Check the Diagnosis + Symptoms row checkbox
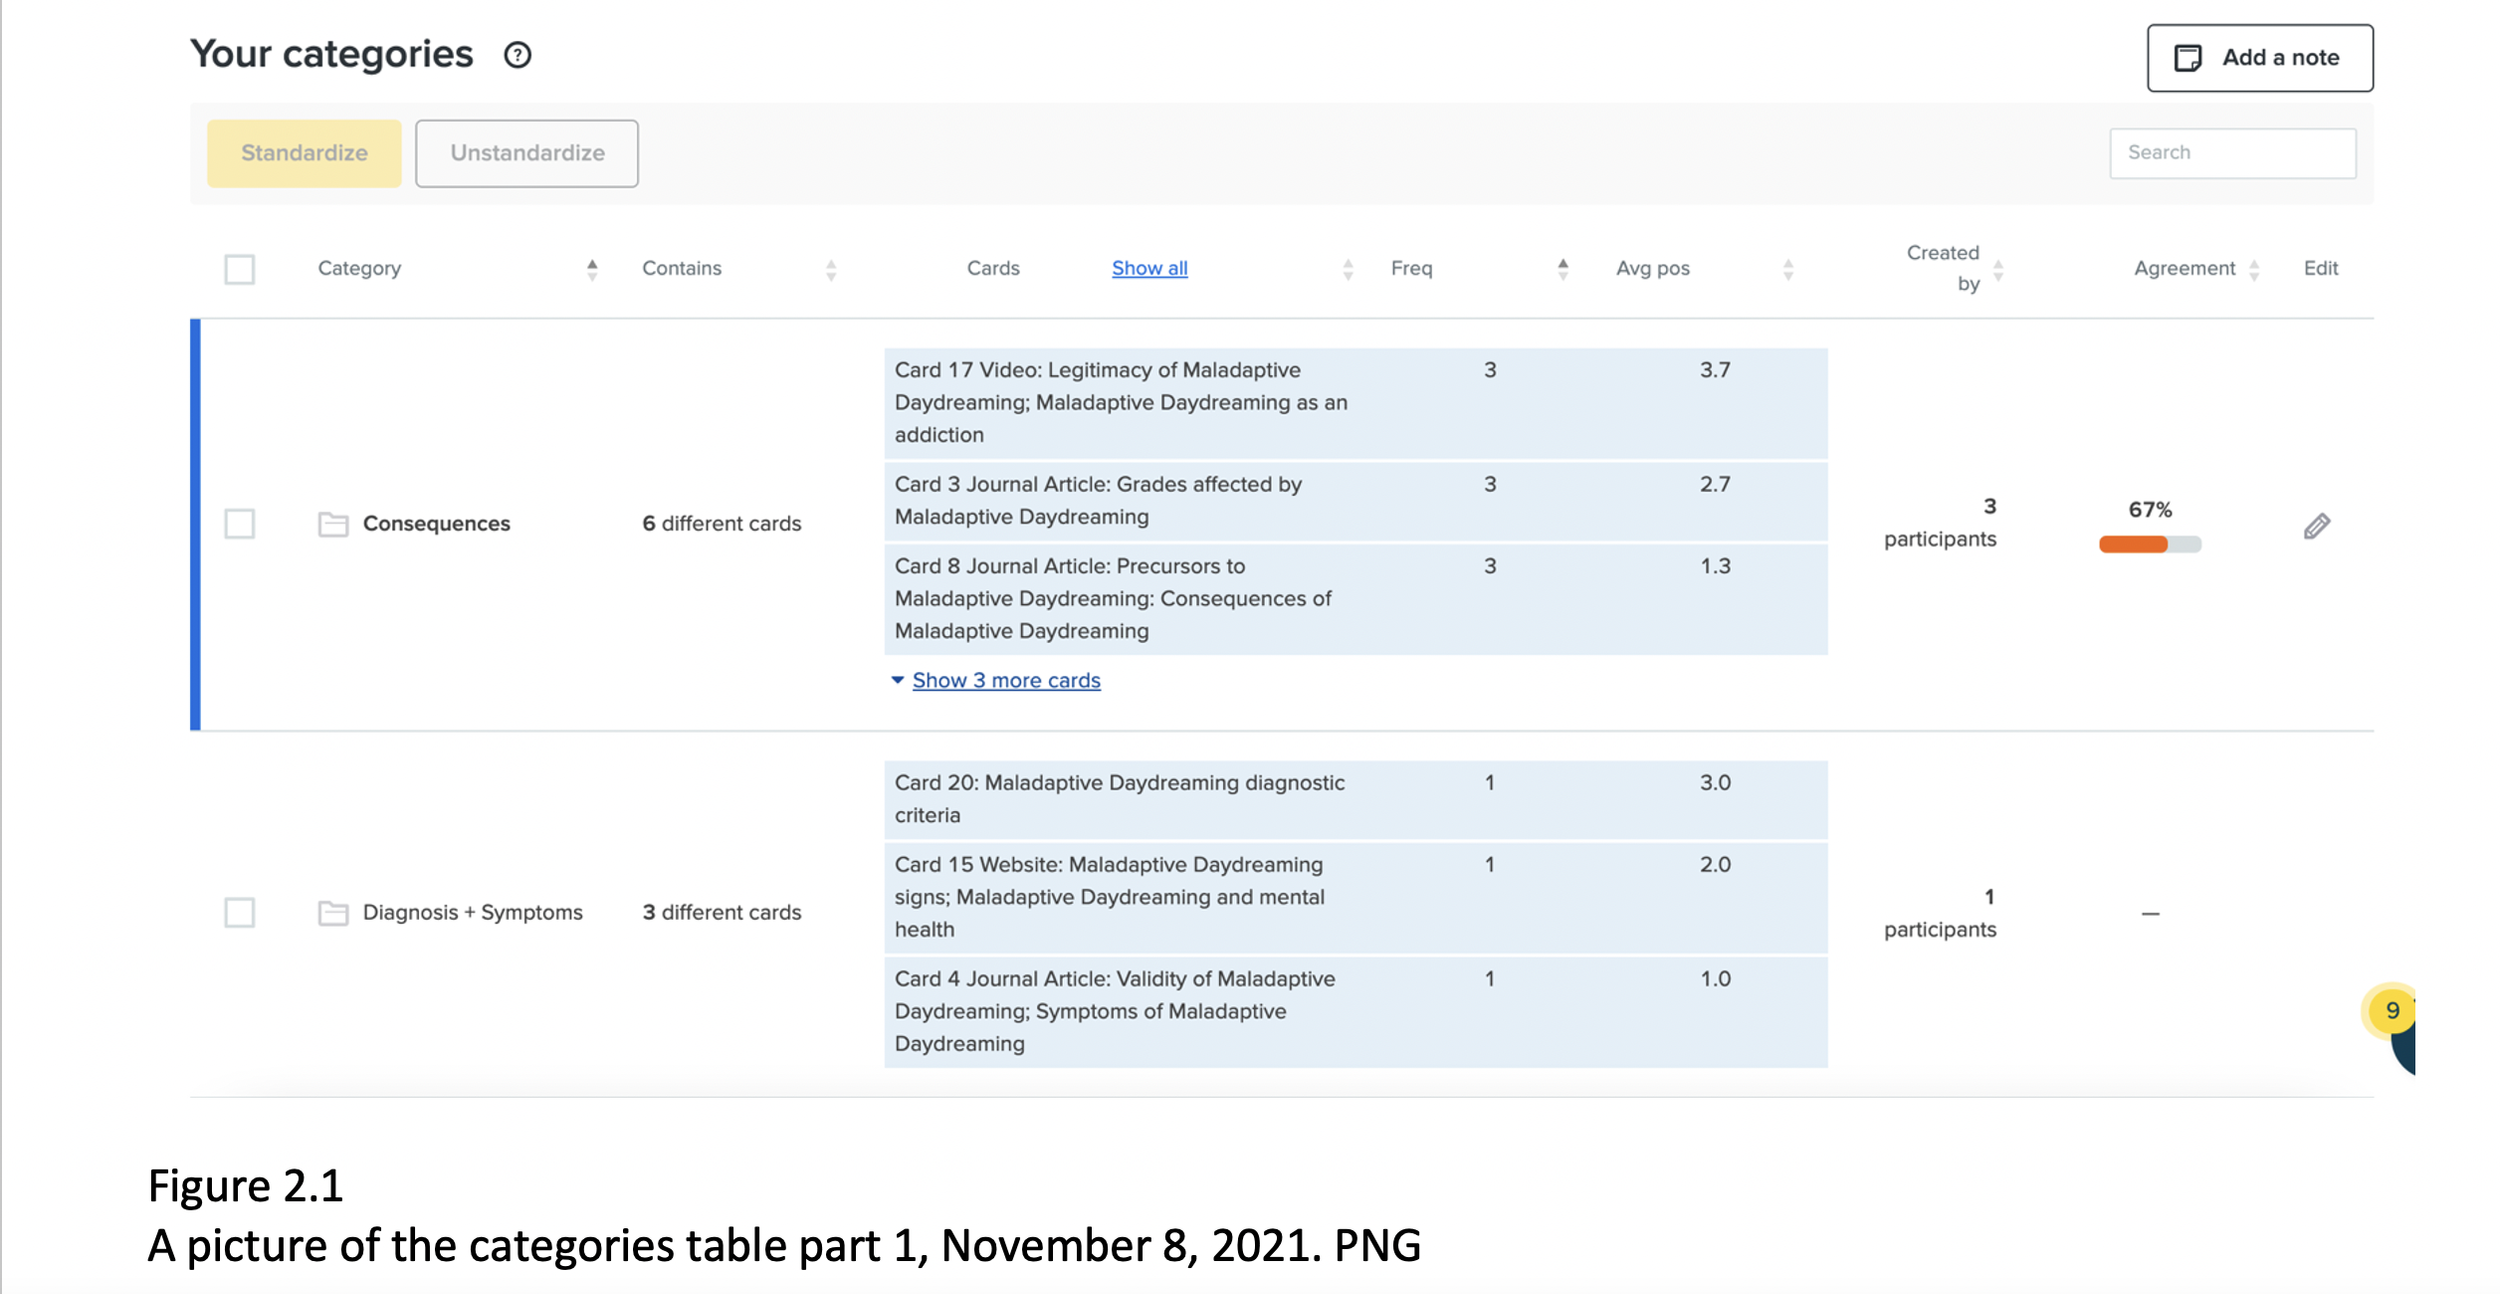 point(240,913)
